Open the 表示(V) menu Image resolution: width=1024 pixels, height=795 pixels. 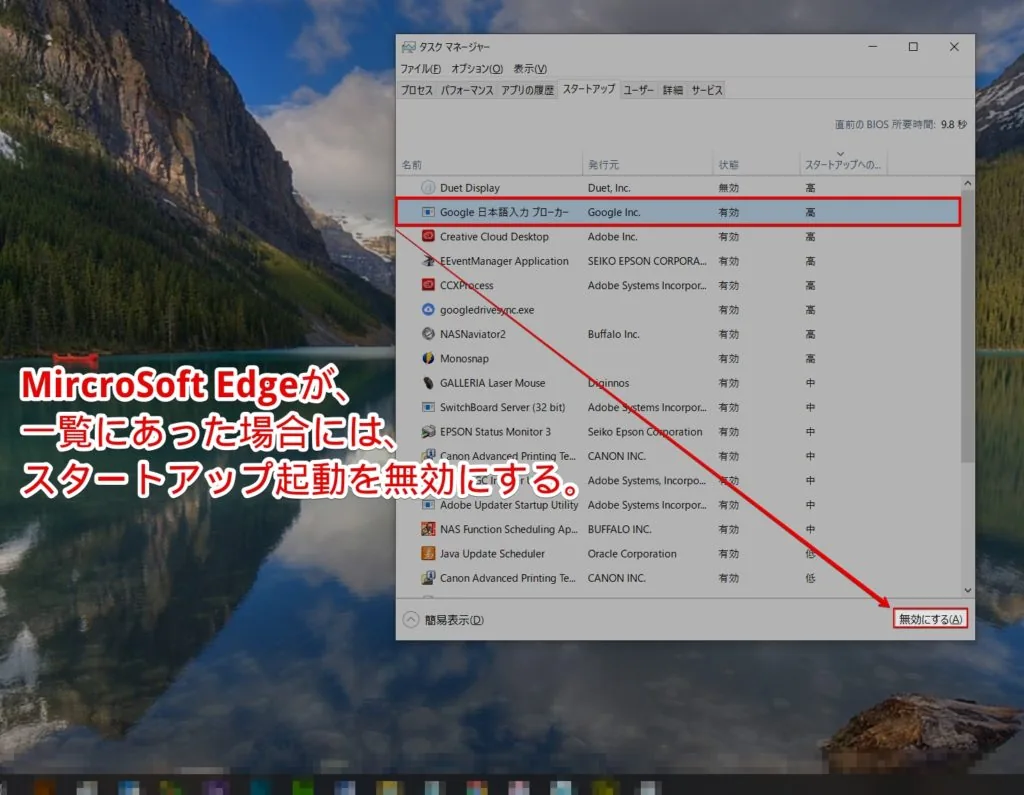[x=530, y=69]
